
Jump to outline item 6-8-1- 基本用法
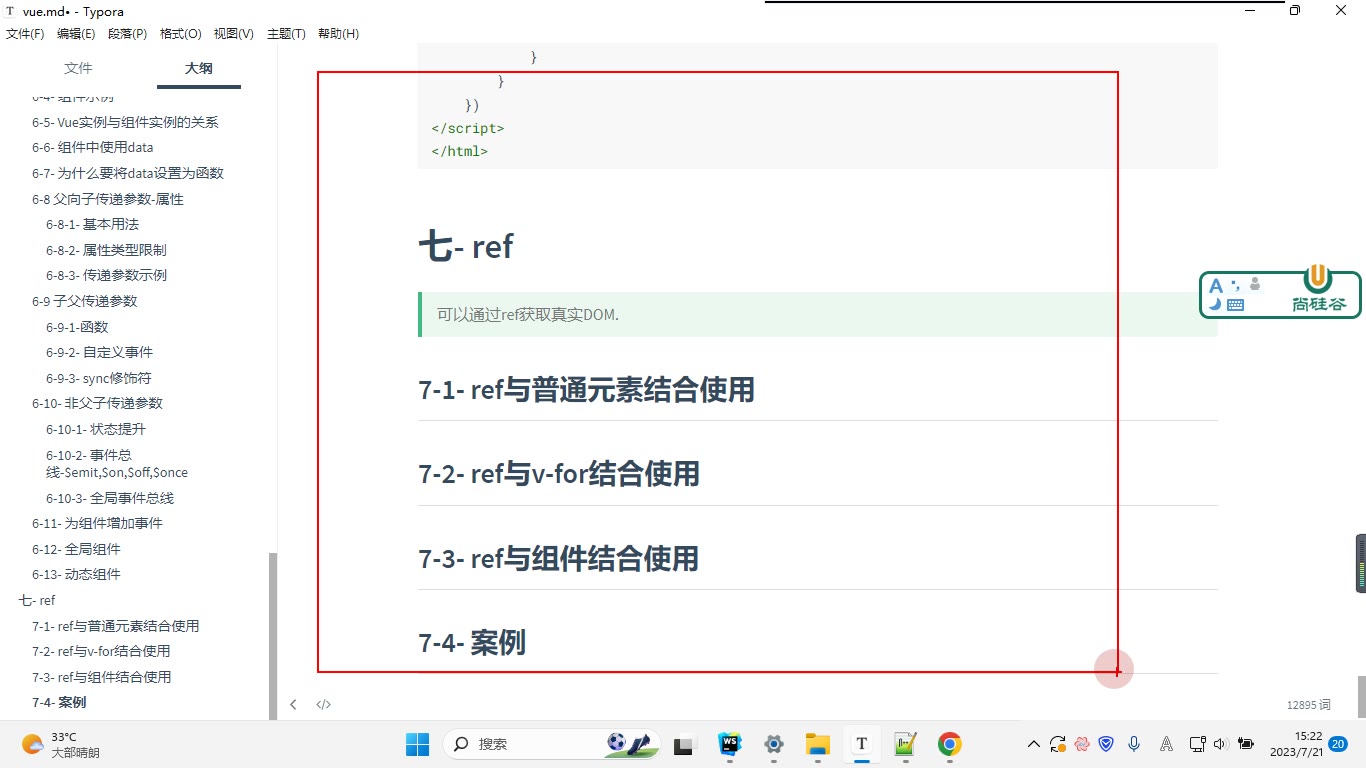click(92, 224)
